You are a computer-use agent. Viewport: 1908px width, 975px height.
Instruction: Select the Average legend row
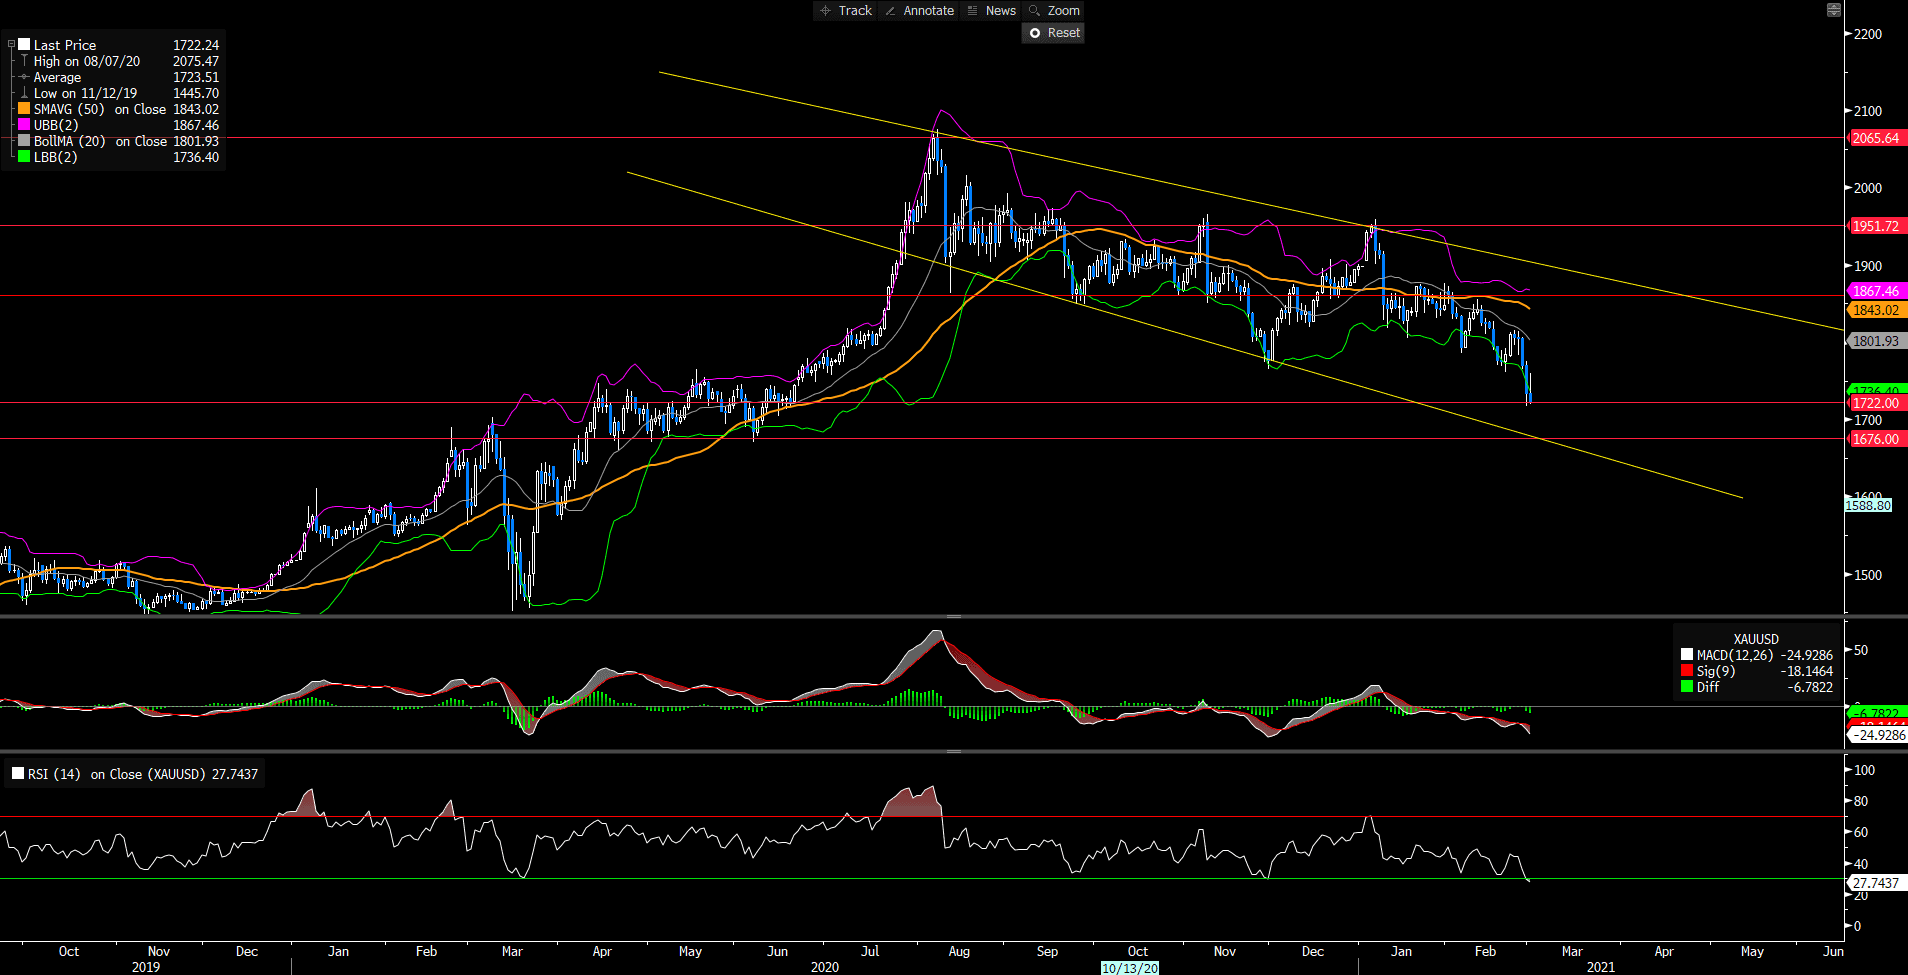click(x=120, y=77)
